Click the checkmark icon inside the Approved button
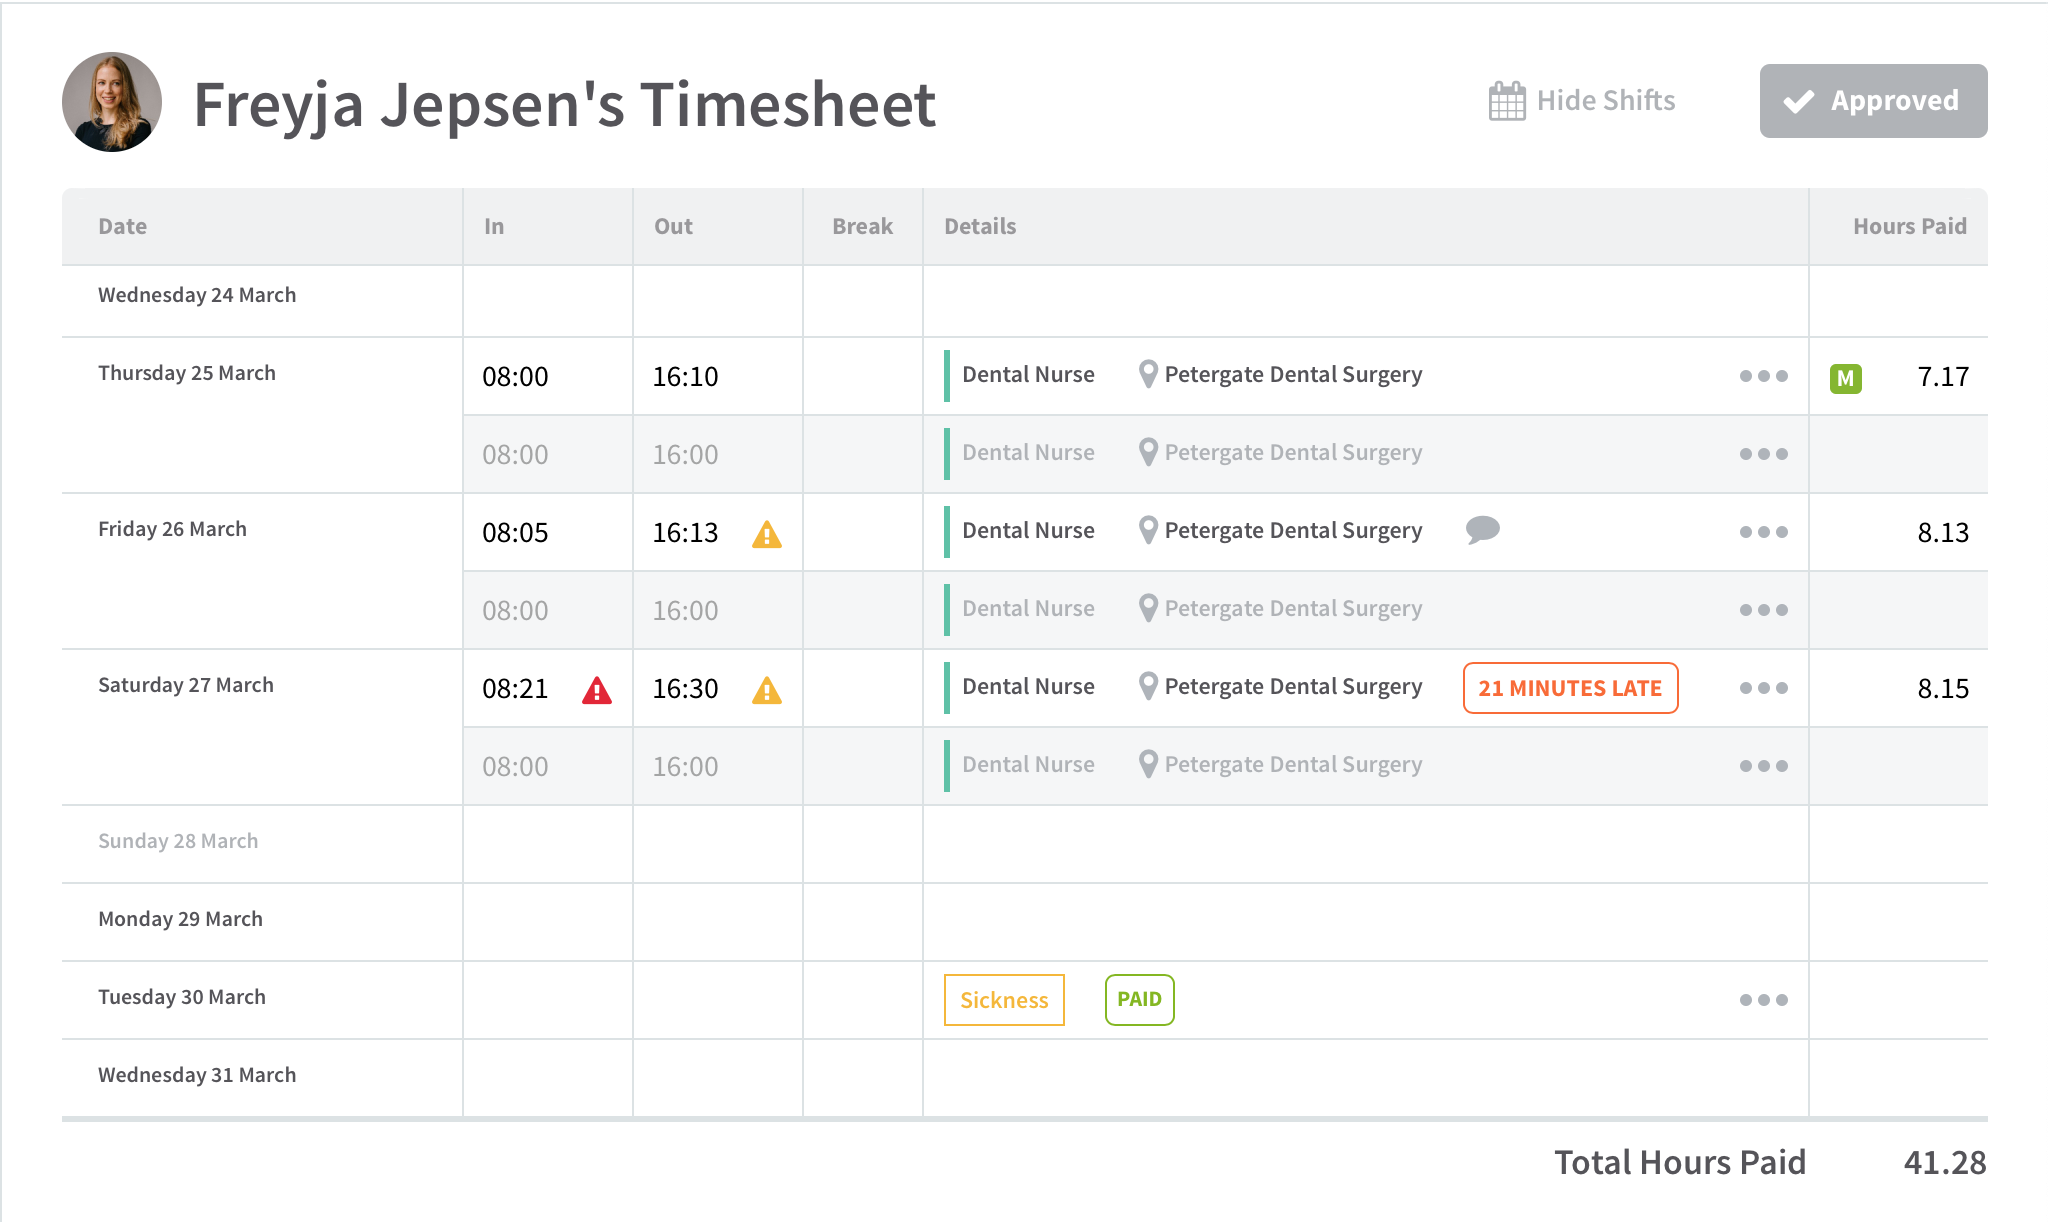 tap(1799, 100)
